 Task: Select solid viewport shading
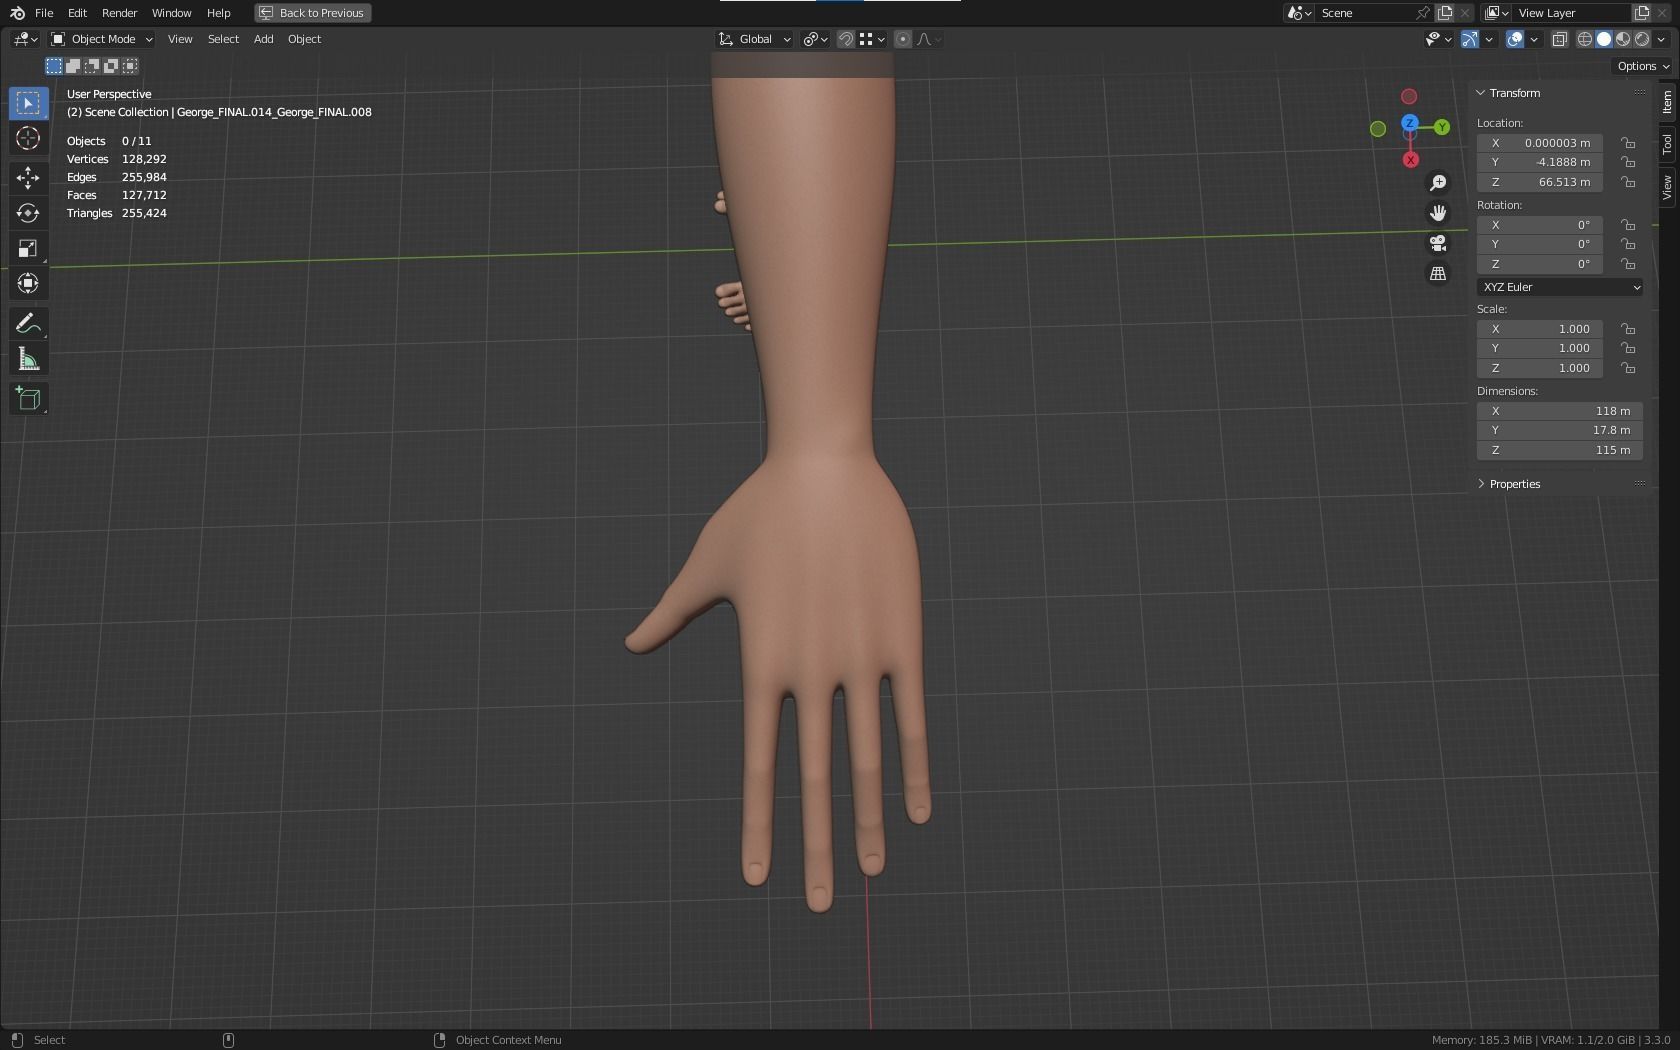pos(1604,39)
